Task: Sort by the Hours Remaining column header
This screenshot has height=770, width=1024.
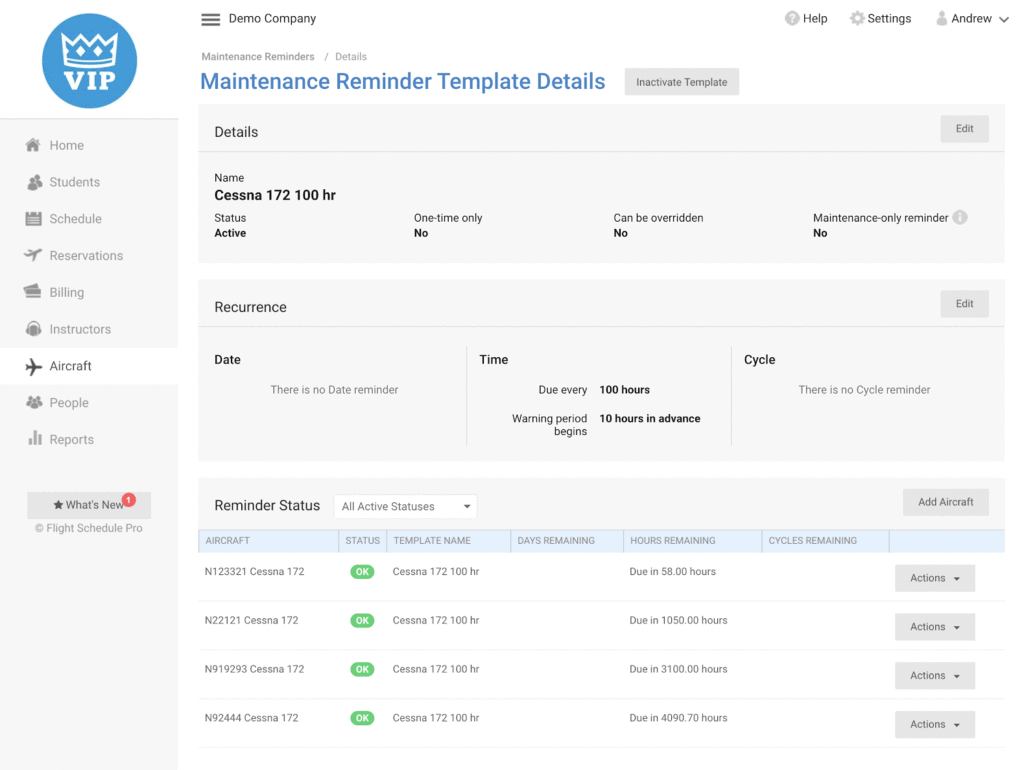Action: pyautogui.click(x=672, y=541)
